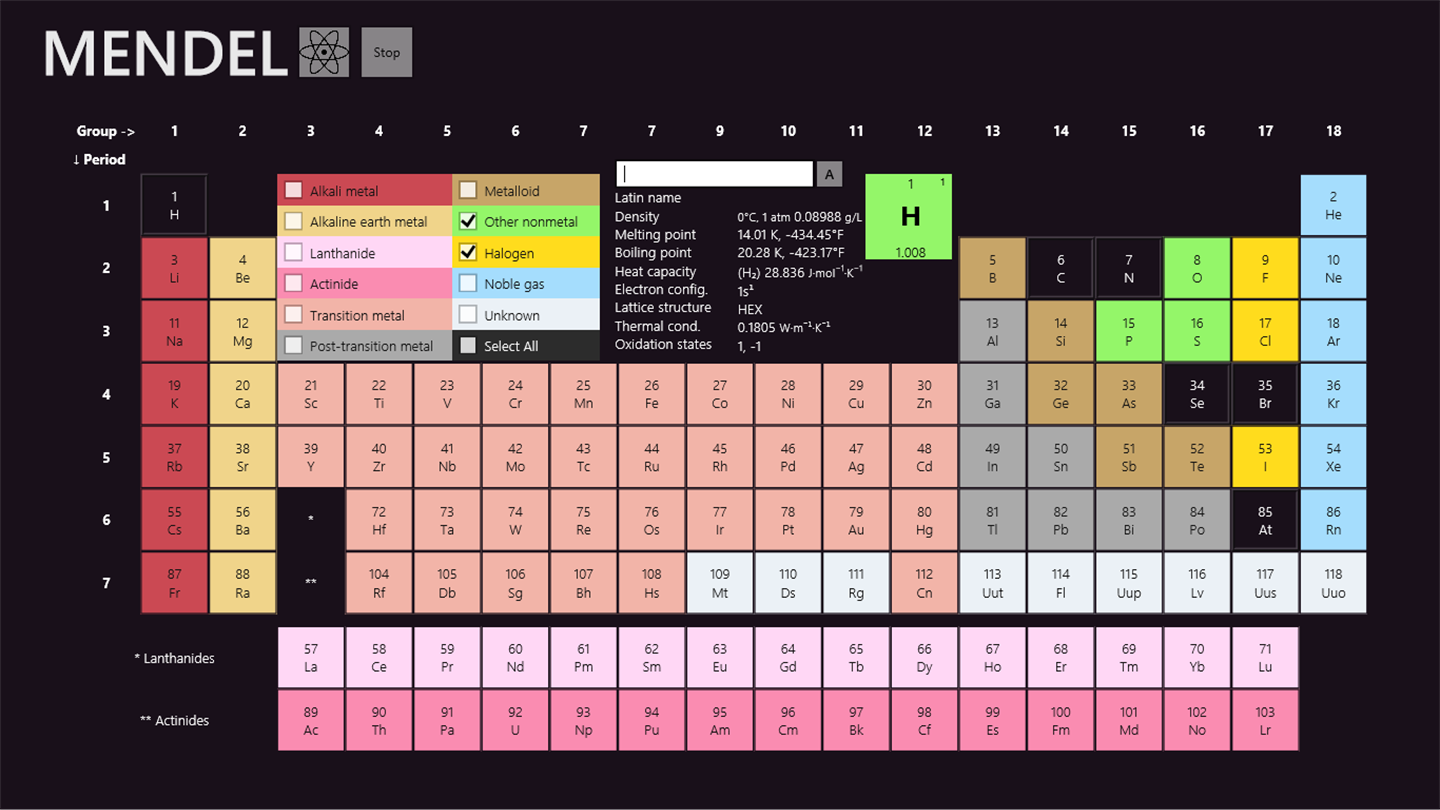Click the Stop button
Viewport: 1440px width, 810px height.
tap(387, 52)
